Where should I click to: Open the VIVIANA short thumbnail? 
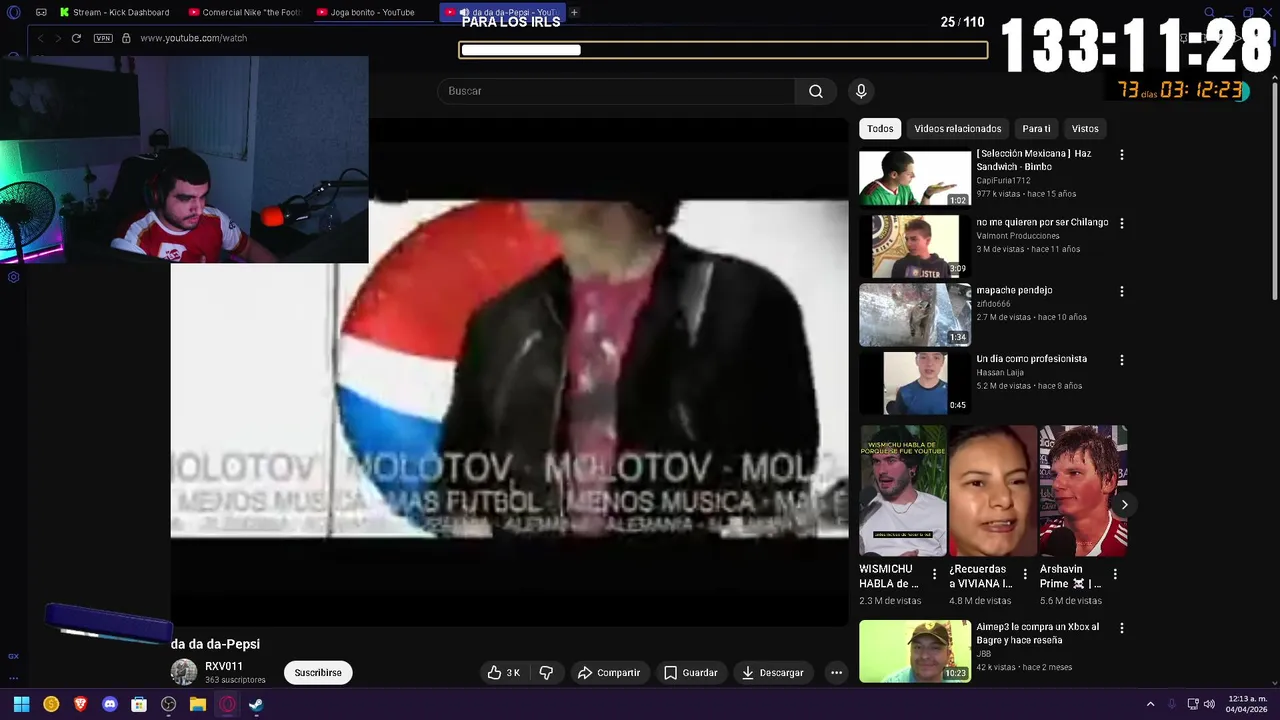(x=993, y=491)
